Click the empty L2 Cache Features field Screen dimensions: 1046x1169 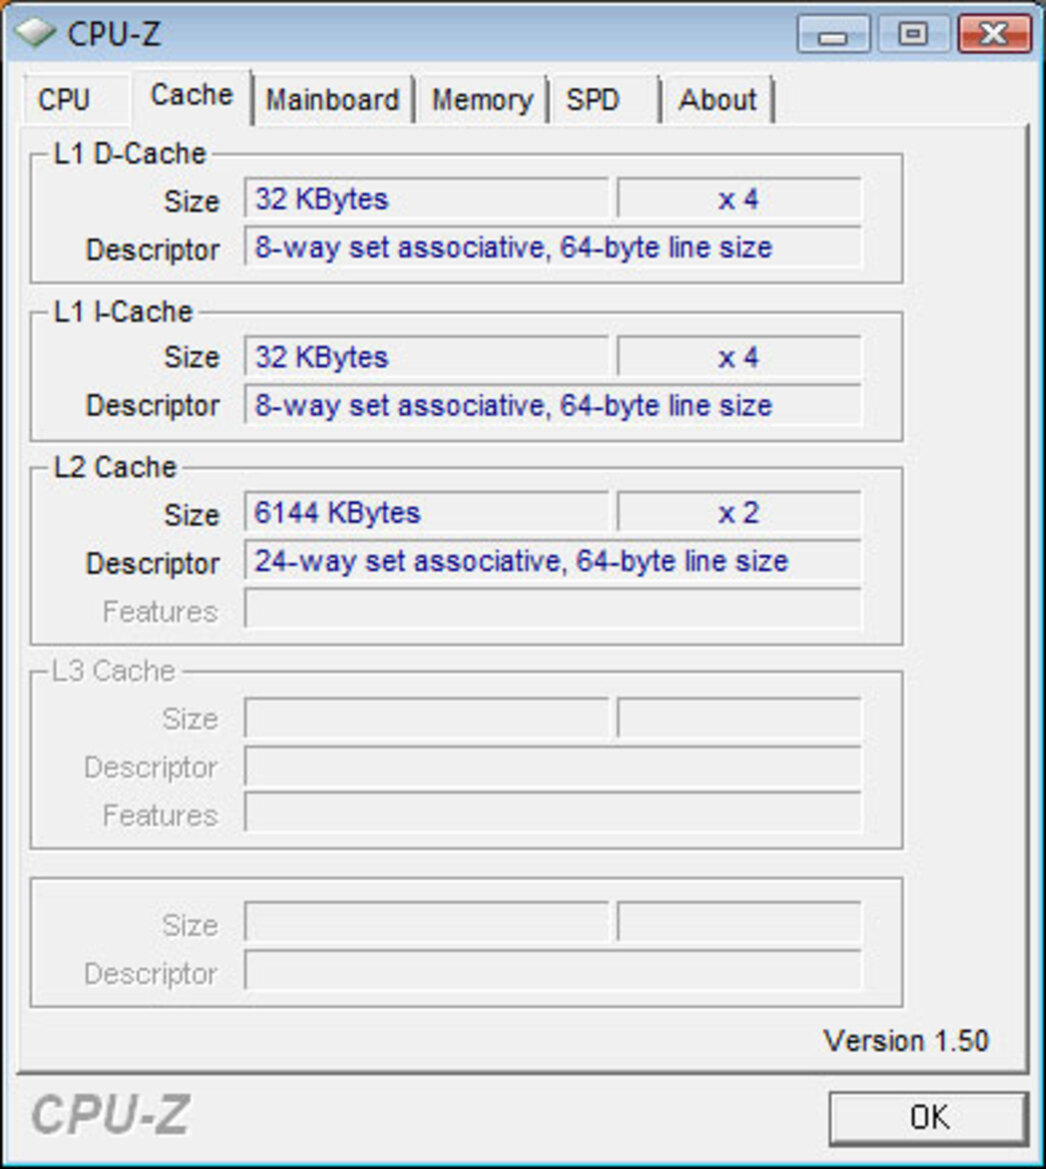point(552,609)
